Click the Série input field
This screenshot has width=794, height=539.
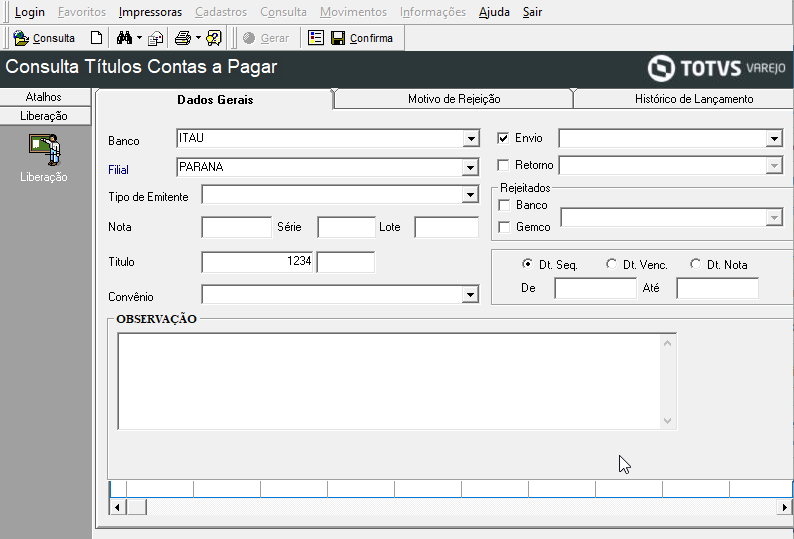pos(346,227)
